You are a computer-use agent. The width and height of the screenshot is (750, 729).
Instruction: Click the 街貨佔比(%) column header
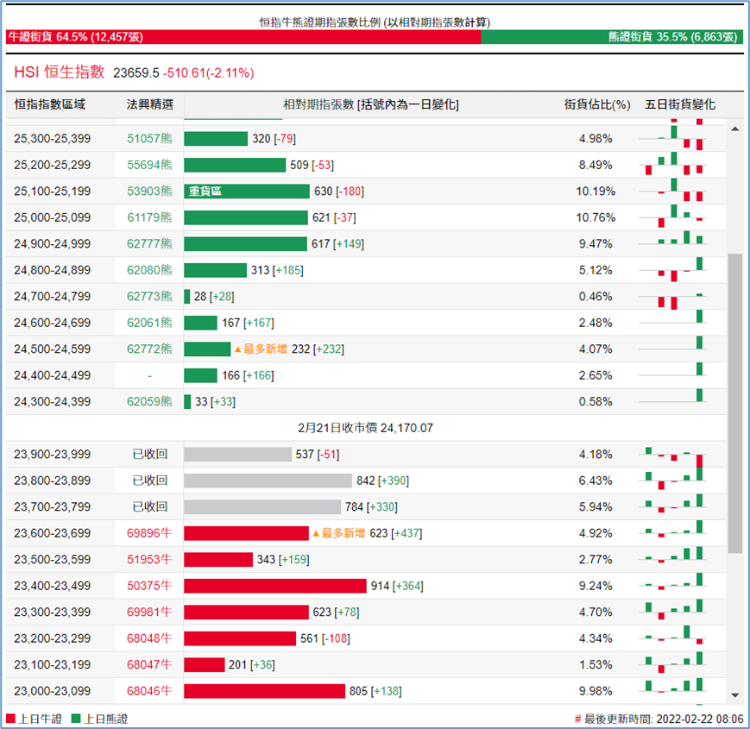[596, 104]
